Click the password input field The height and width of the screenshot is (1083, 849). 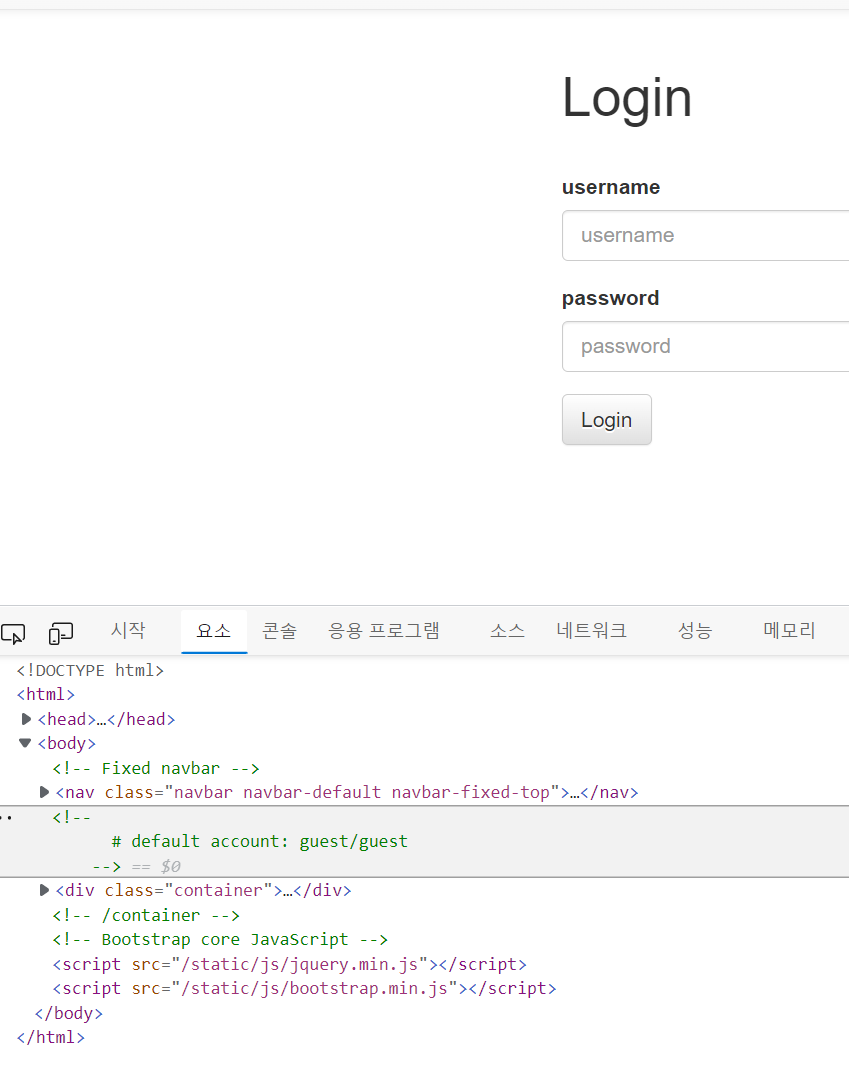tap(705, 347)
